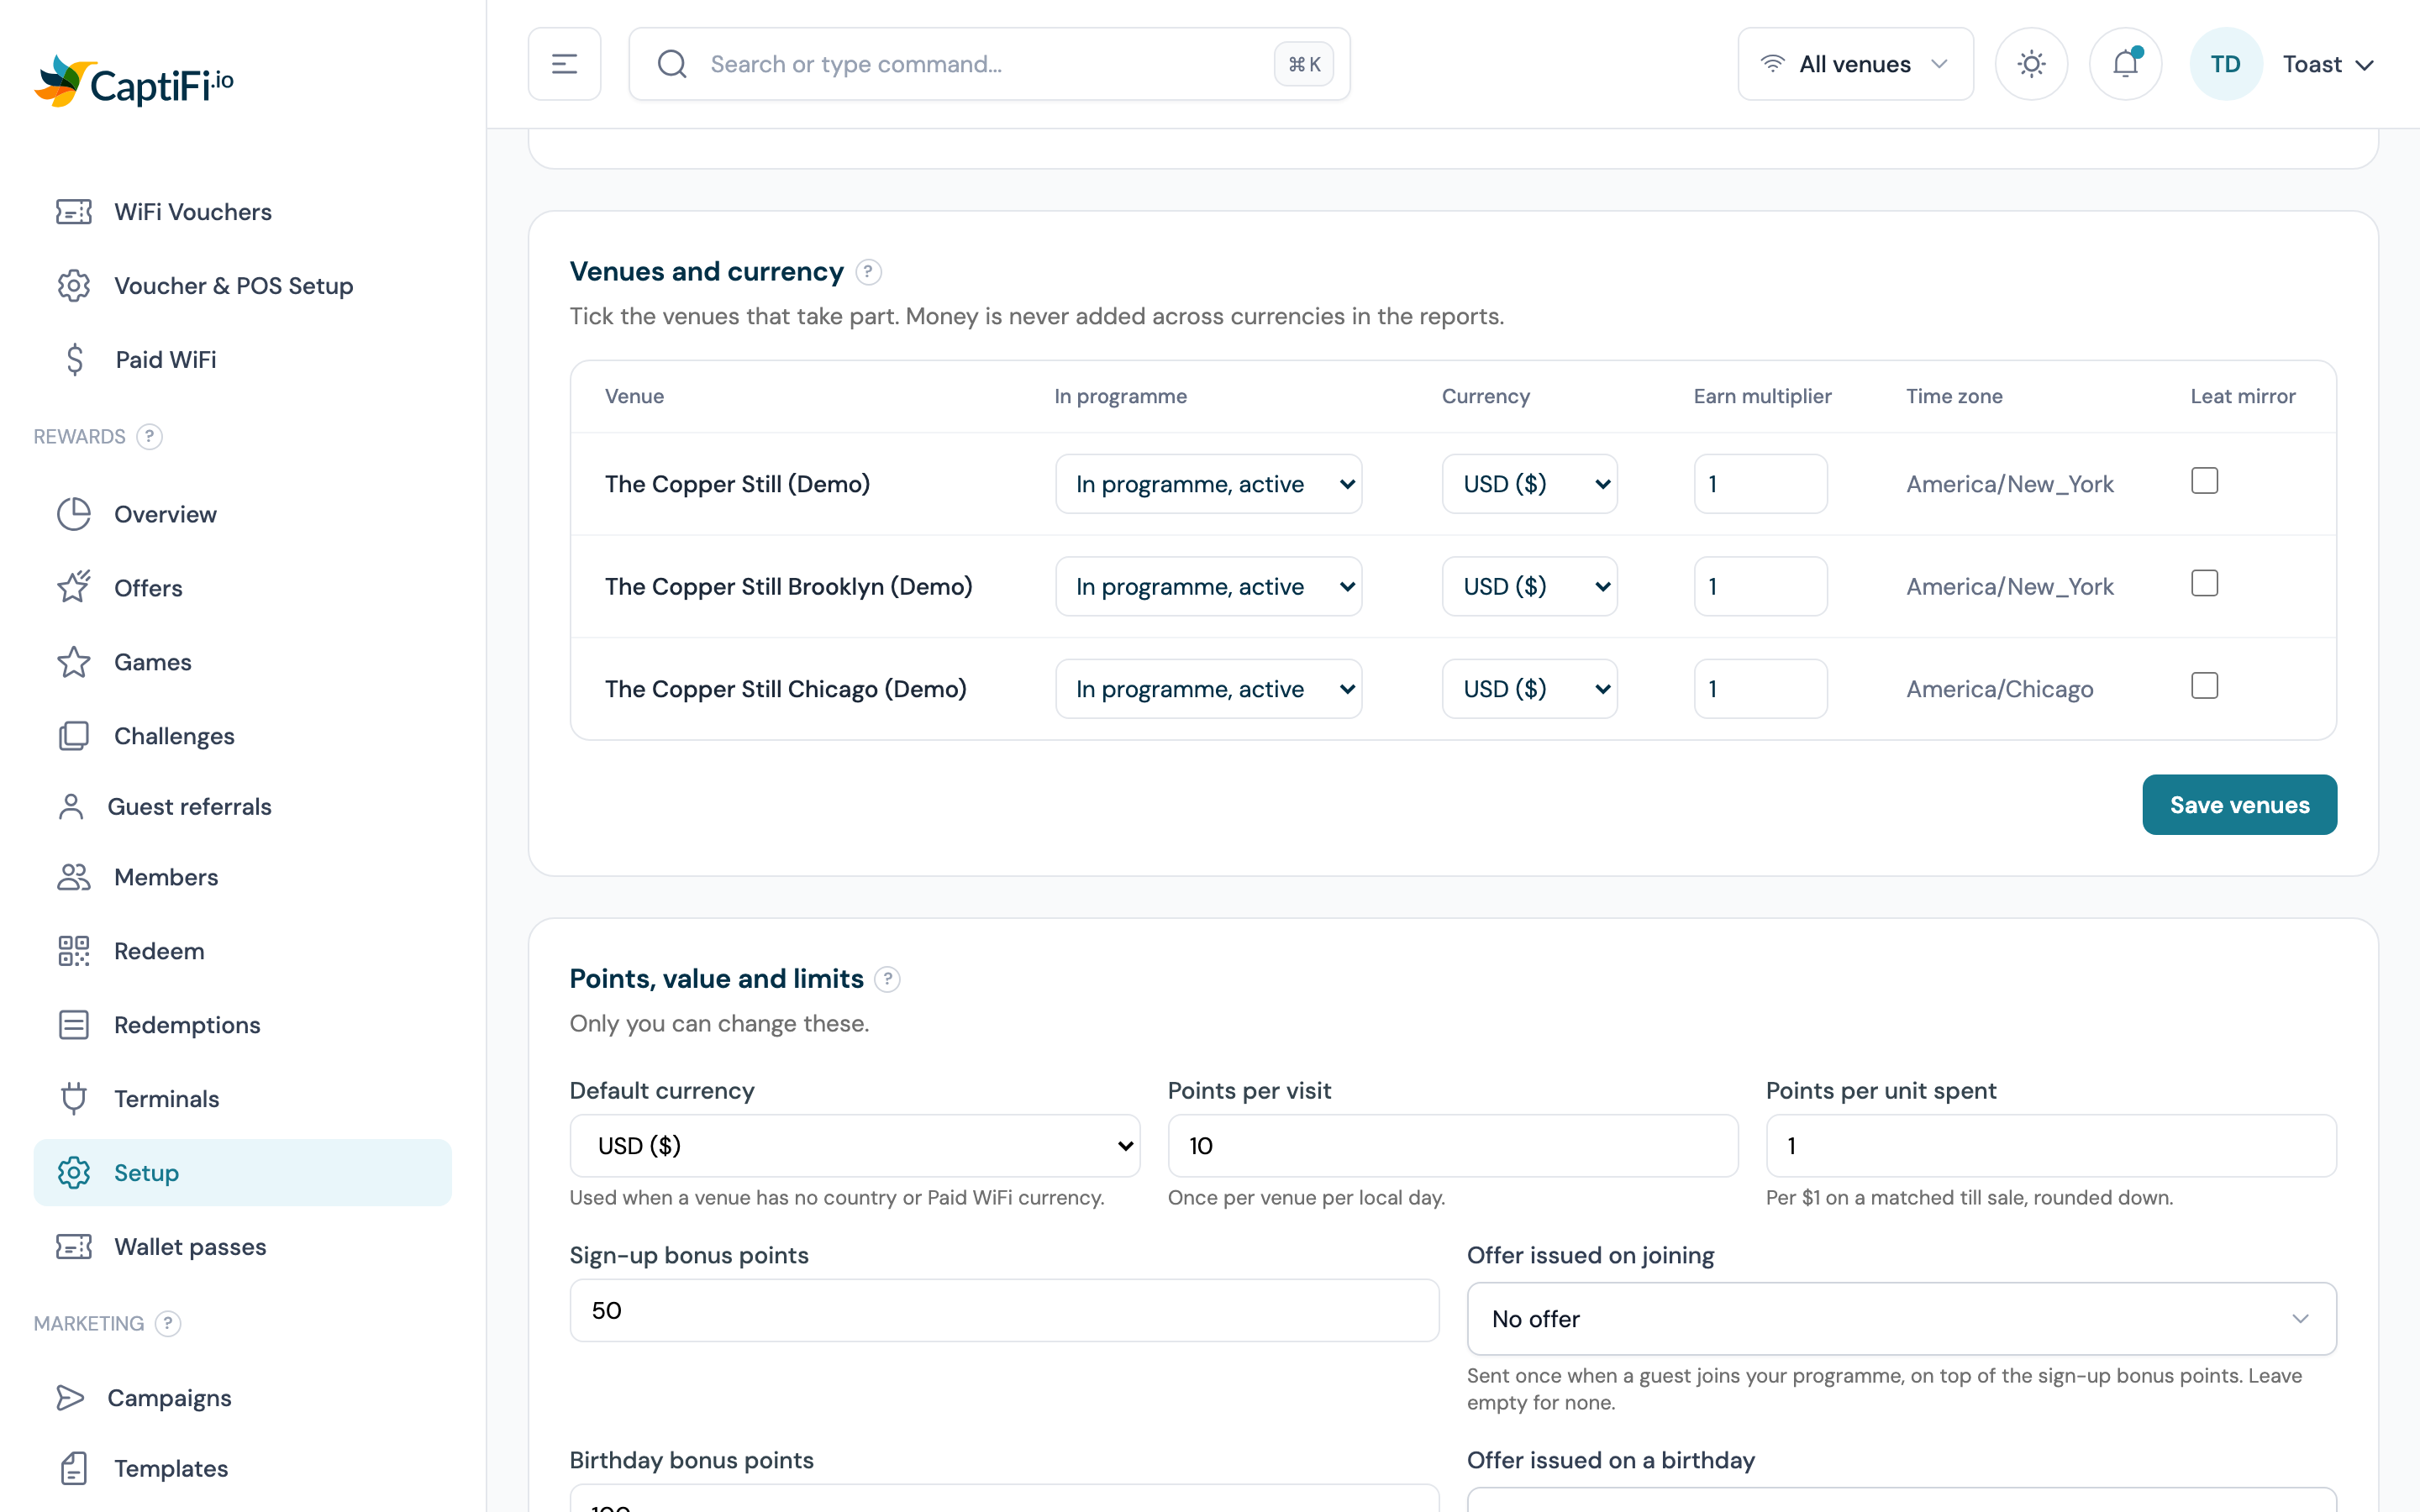
Task: Click the Save venues button
Action: (x=2239, y=805)
